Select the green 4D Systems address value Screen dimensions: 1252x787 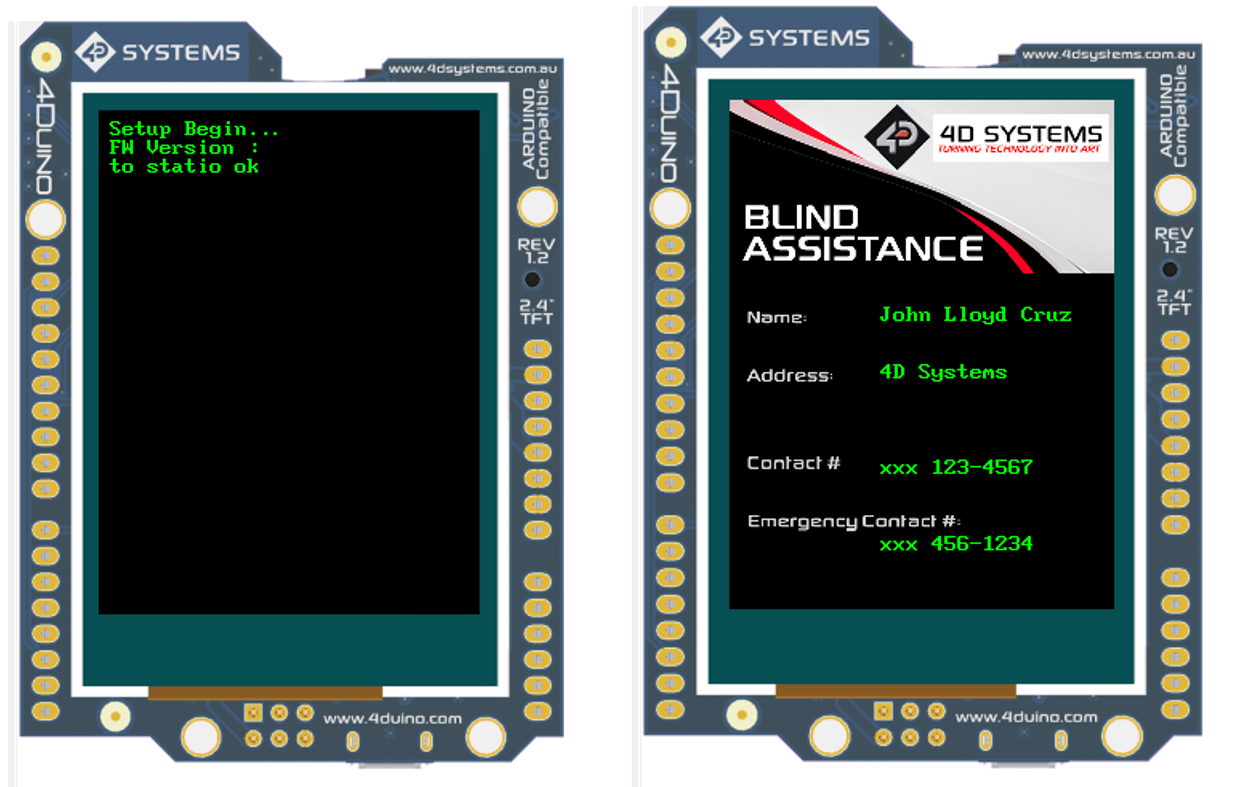coord(943,372)
